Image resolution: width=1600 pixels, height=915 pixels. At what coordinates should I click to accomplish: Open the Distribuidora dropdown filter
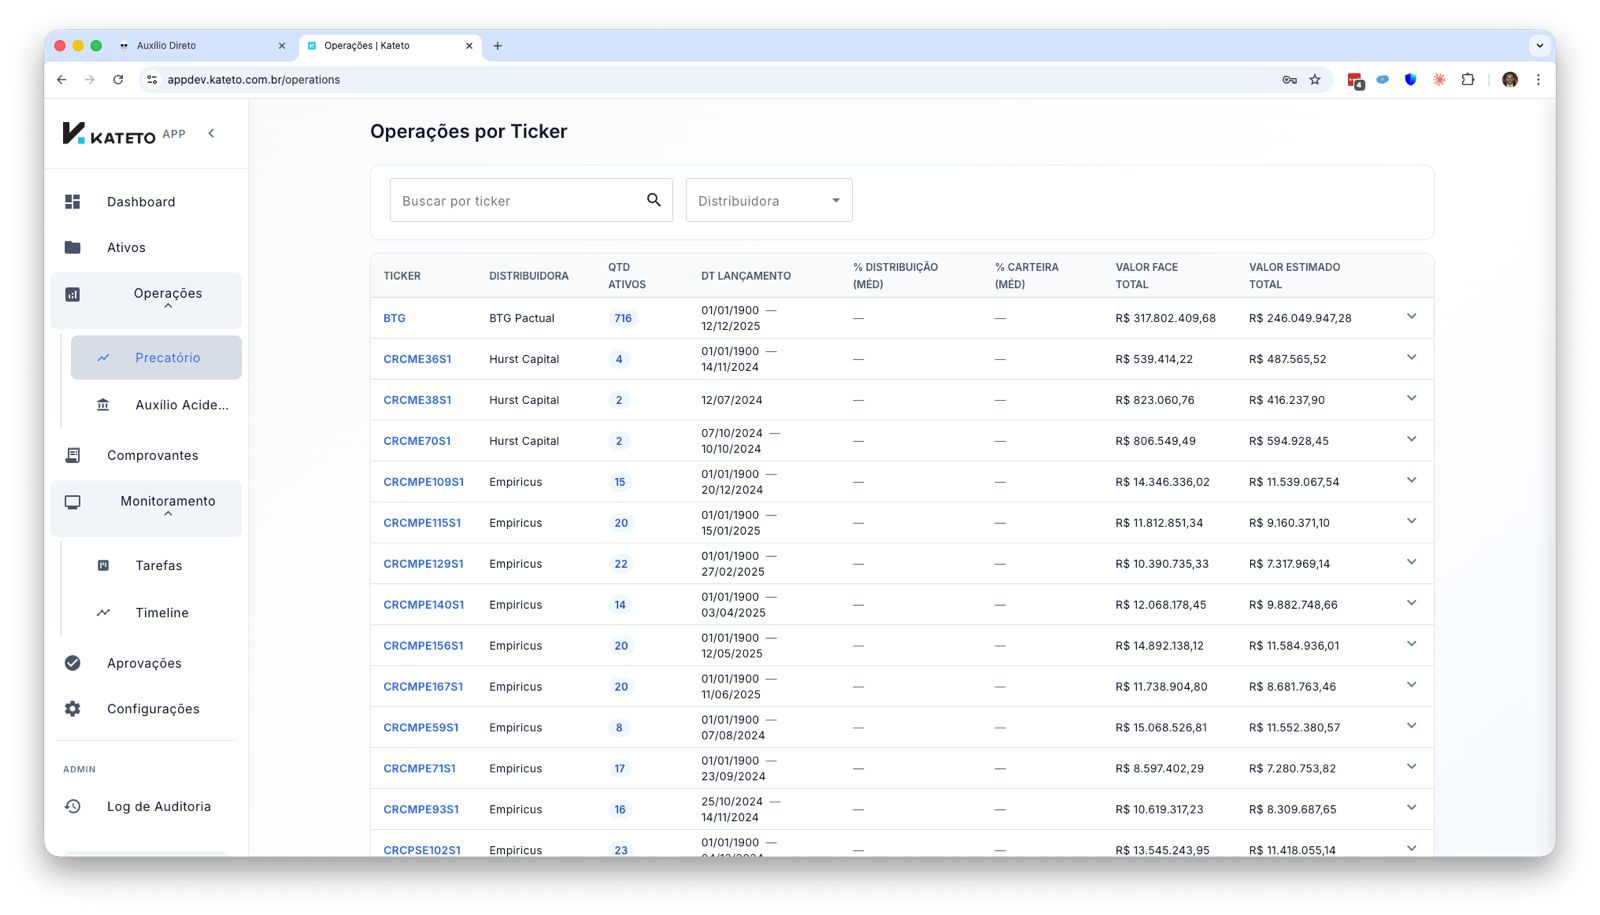coord(768,201)
